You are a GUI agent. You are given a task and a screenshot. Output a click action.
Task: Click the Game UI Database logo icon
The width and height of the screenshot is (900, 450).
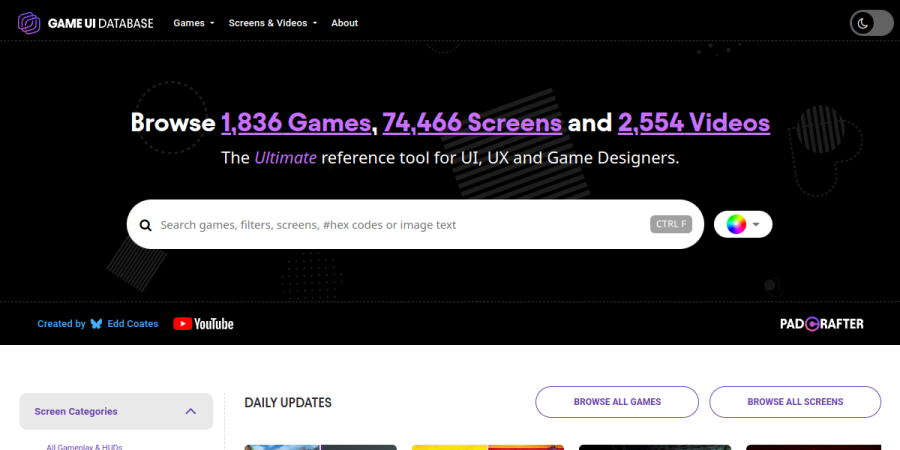point(29,23)
